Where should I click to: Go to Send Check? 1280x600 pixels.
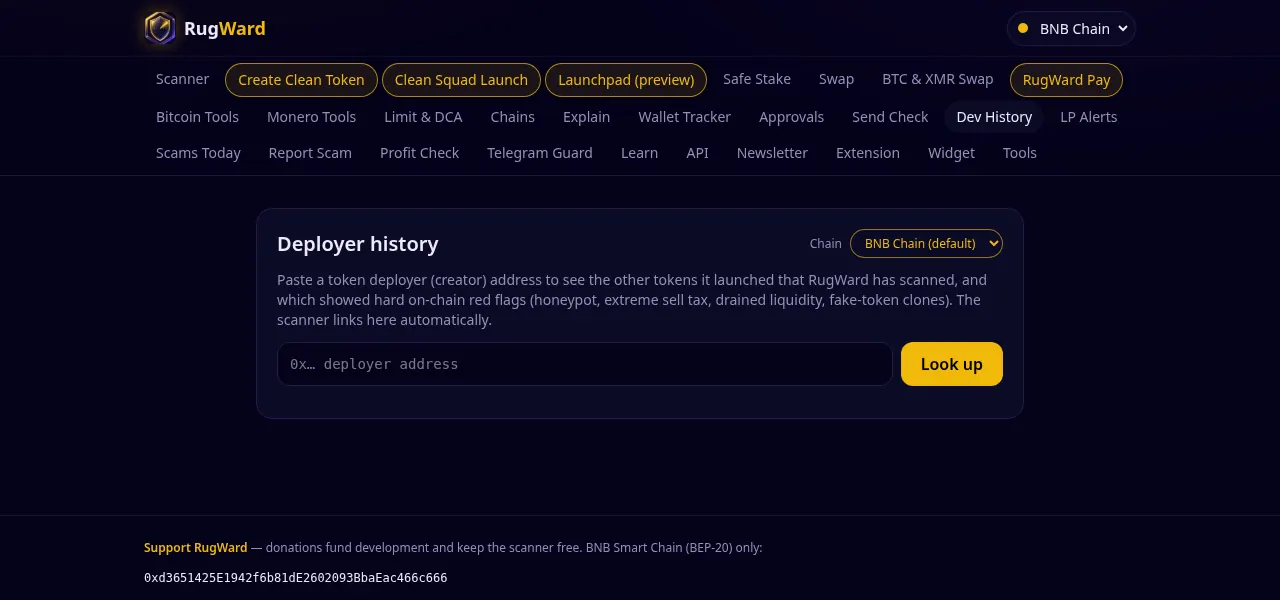pos(890,117)
